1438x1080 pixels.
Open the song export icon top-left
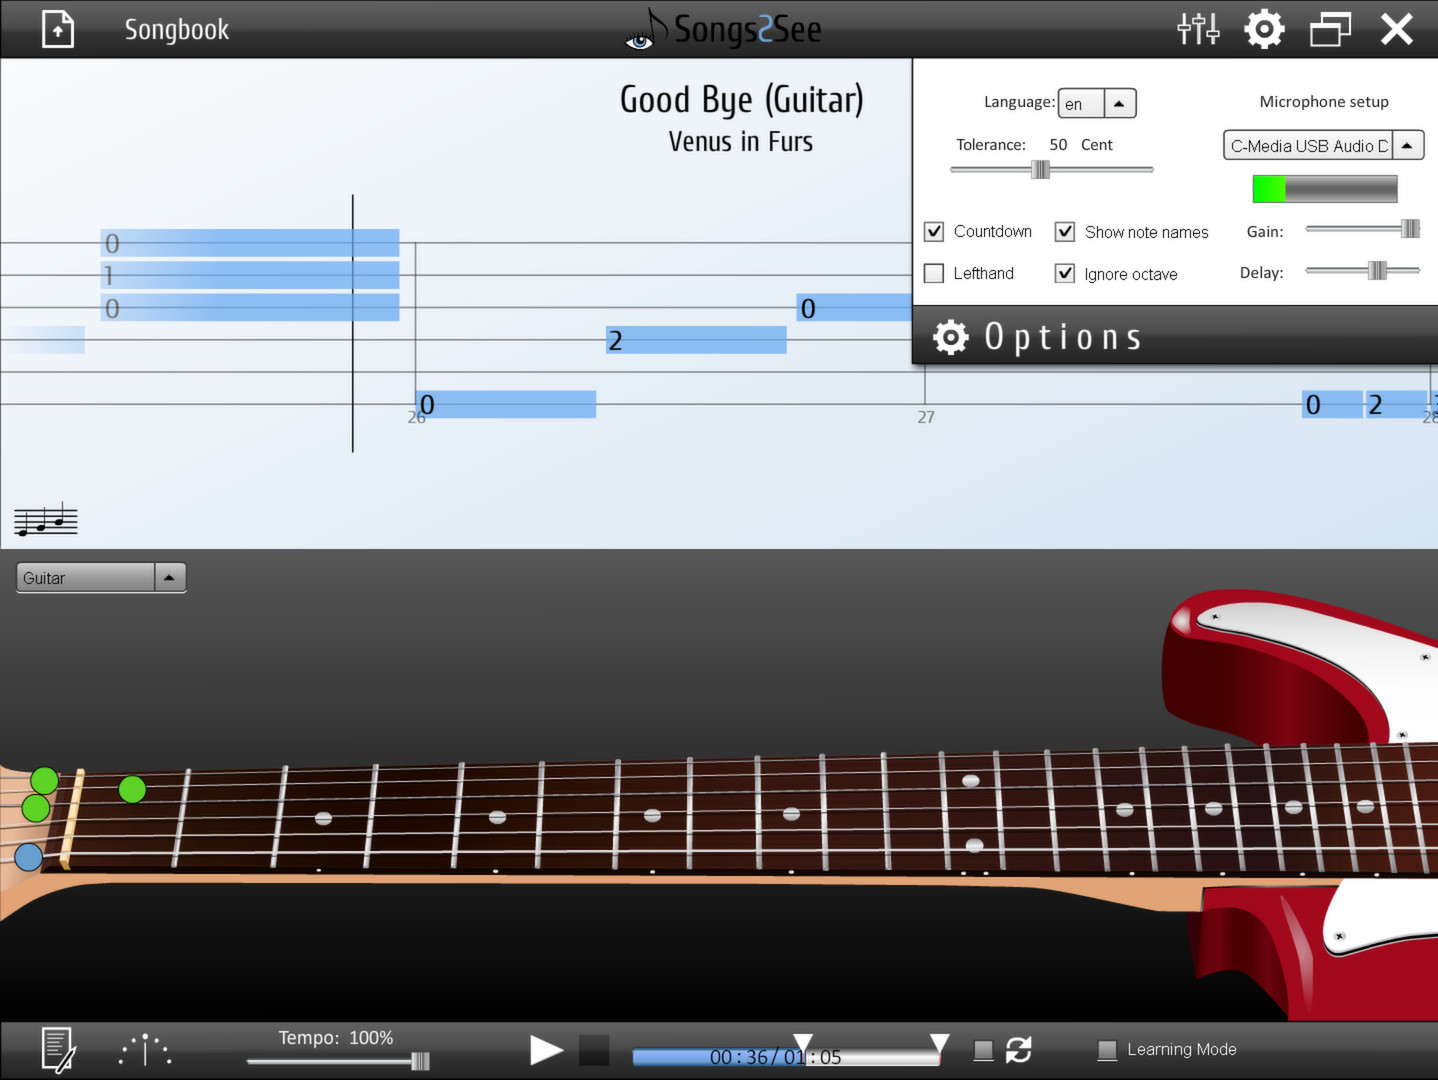click(x=57, y=29)
